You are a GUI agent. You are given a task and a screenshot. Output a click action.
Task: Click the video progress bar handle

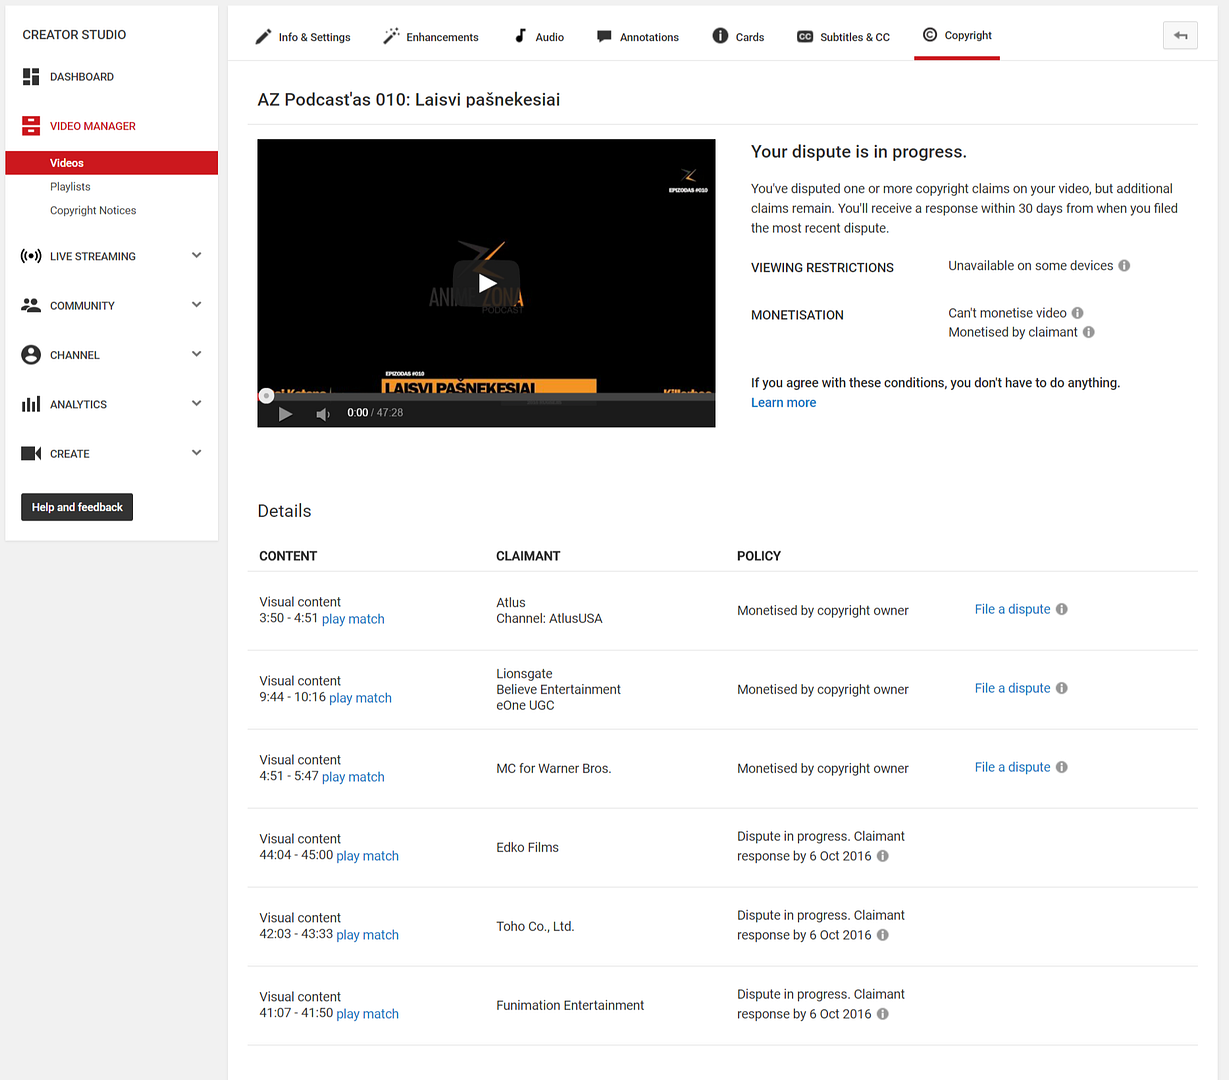266,396
